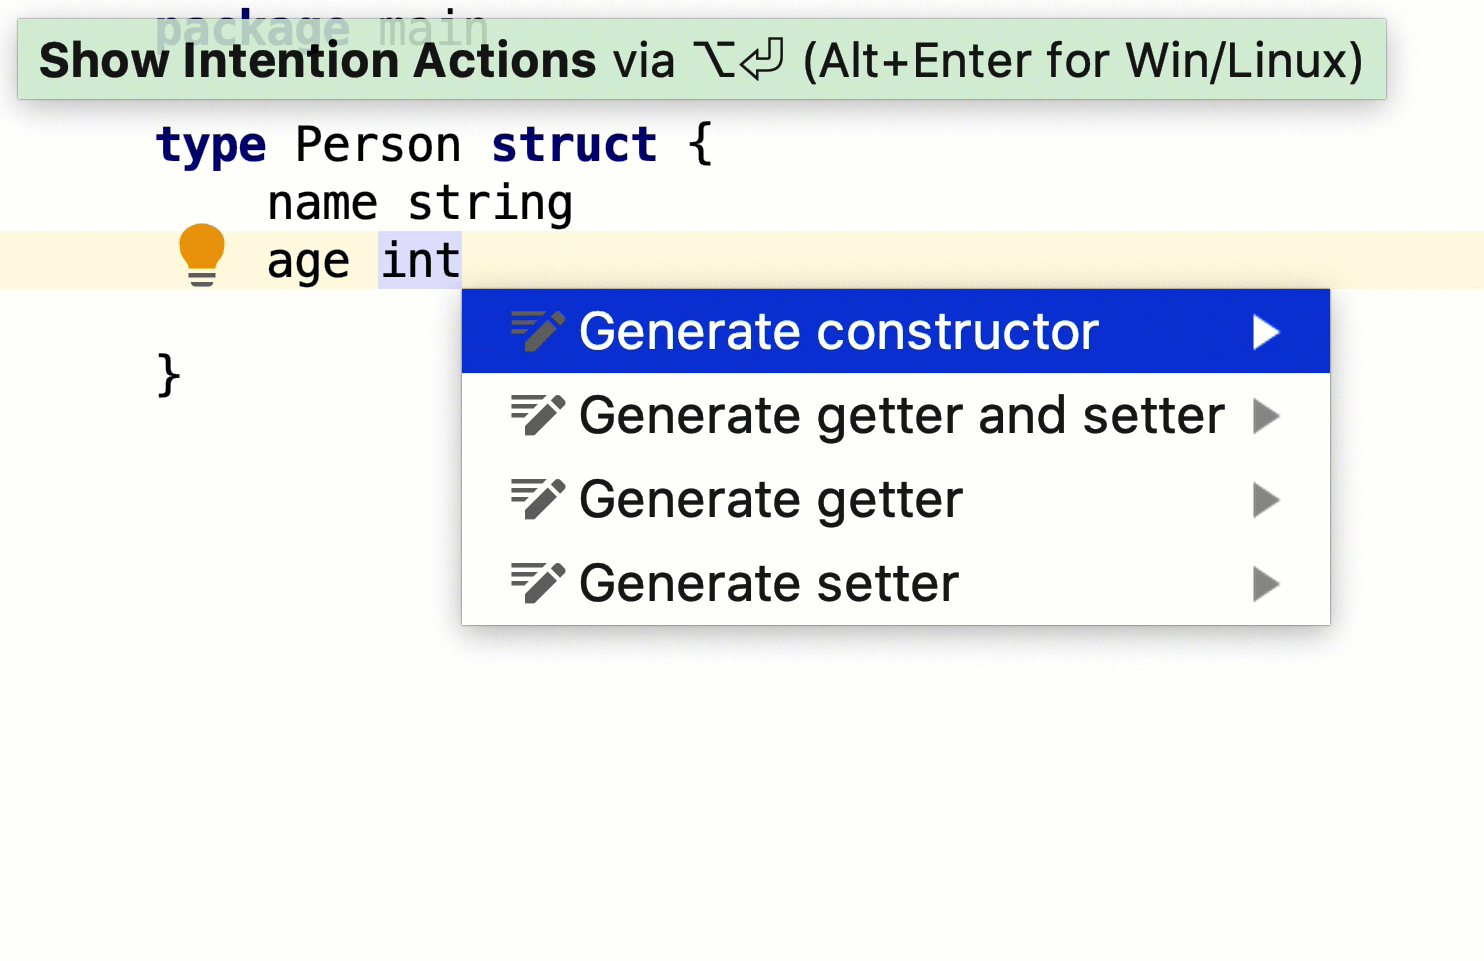Image resolution: width=1484 pixels, height=961 pixels.
Task: Click pencil icon beside Generate constructor
Action: 538,331
